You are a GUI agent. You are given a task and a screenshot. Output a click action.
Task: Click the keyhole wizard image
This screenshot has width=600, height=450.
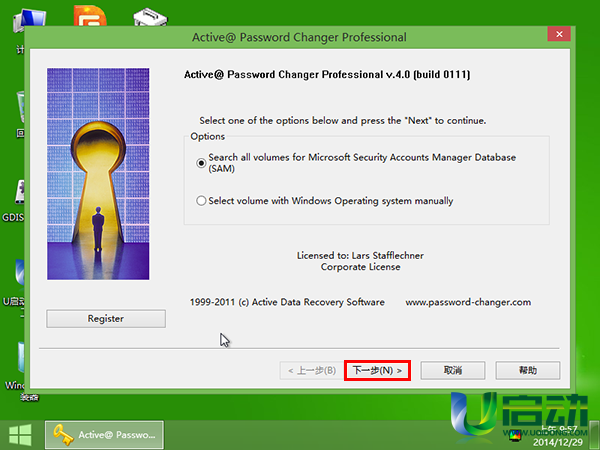pos(98,174)
